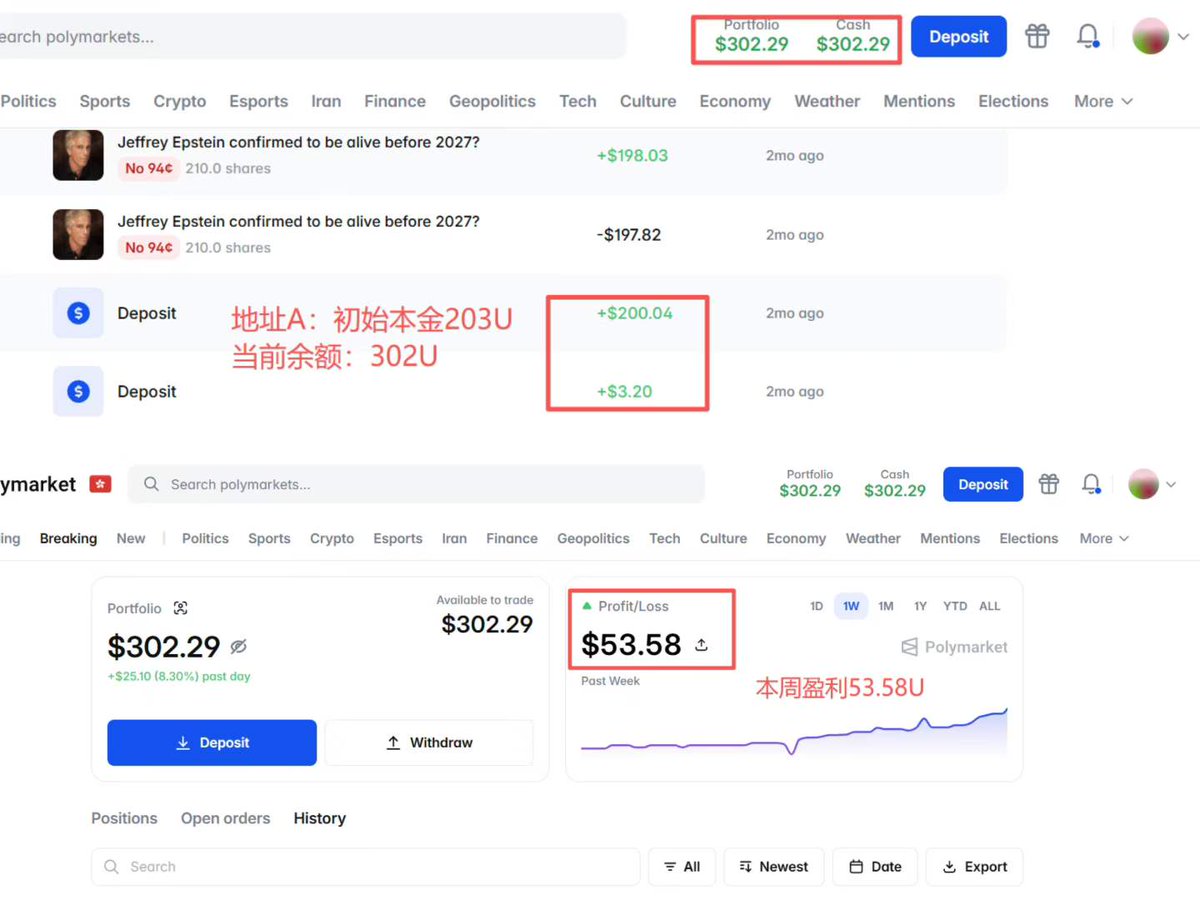Open the Date picker filter

click(875, 867)
